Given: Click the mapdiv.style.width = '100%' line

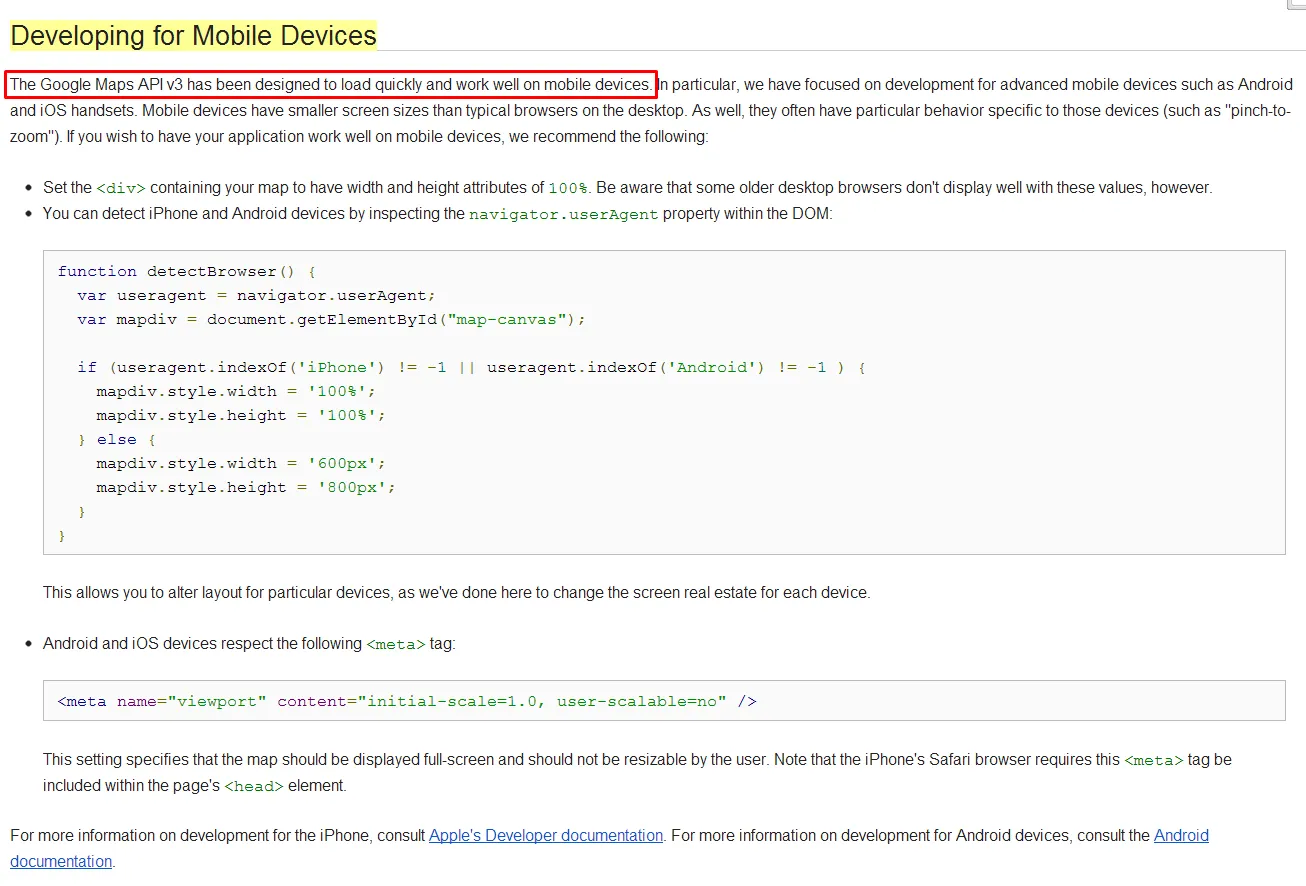Looking at the screenshot, I should coord(236,391).
